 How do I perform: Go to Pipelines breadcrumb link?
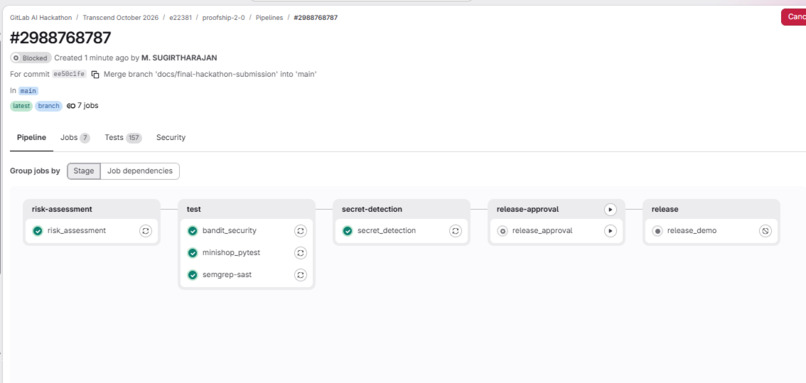tap(269, 17)
